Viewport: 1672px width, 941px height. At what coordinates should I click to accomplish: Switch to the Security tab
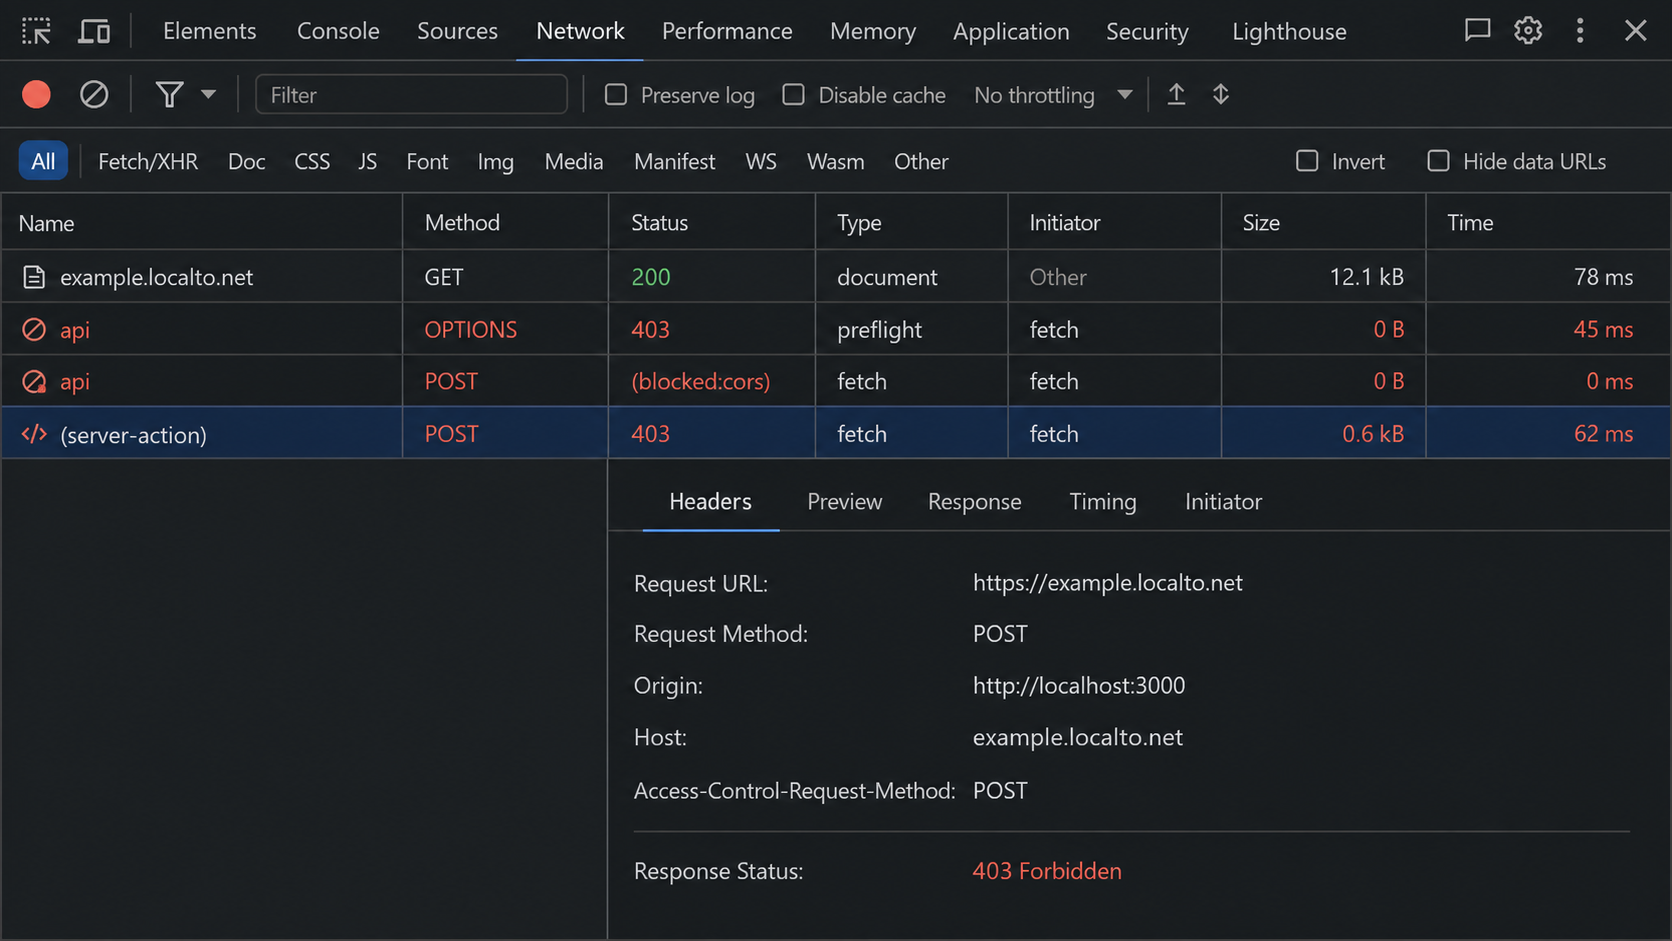[1147, 31]
